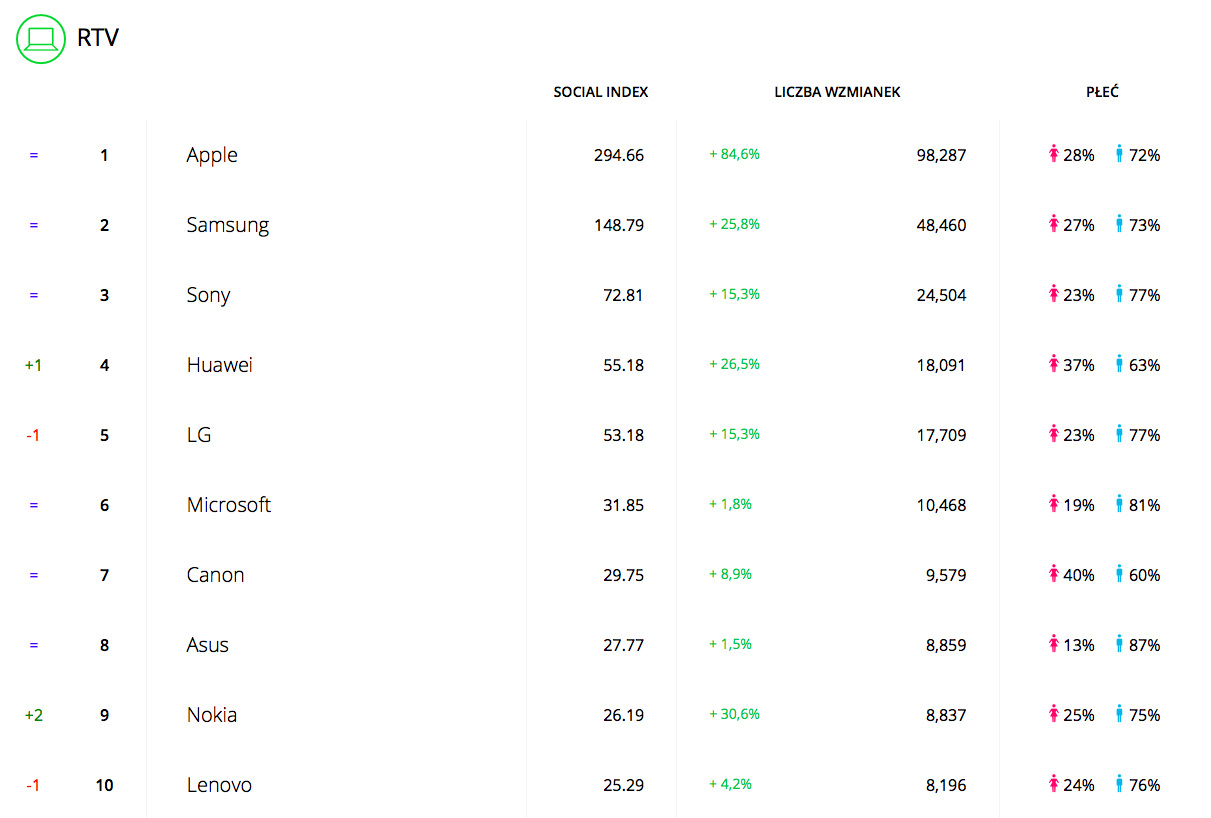Image resolution: width=1211 pixels, height=818 pixels.
Task: Click the pink female icon in Canon row
Action: pyautogui.click(x=1053, y=574)
